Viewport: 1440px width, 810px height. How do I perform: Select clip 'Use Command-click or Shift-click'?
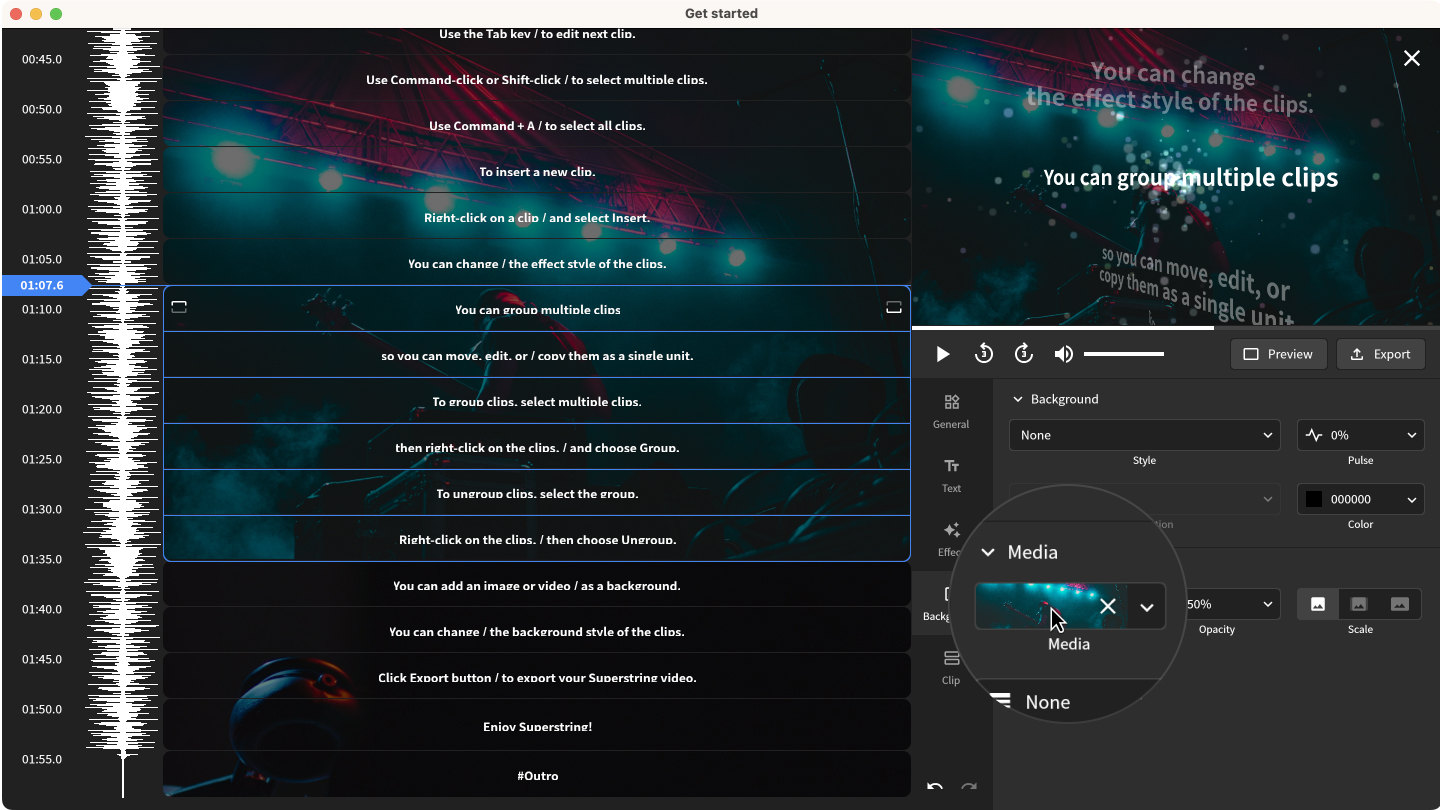[x=537, y=77]
